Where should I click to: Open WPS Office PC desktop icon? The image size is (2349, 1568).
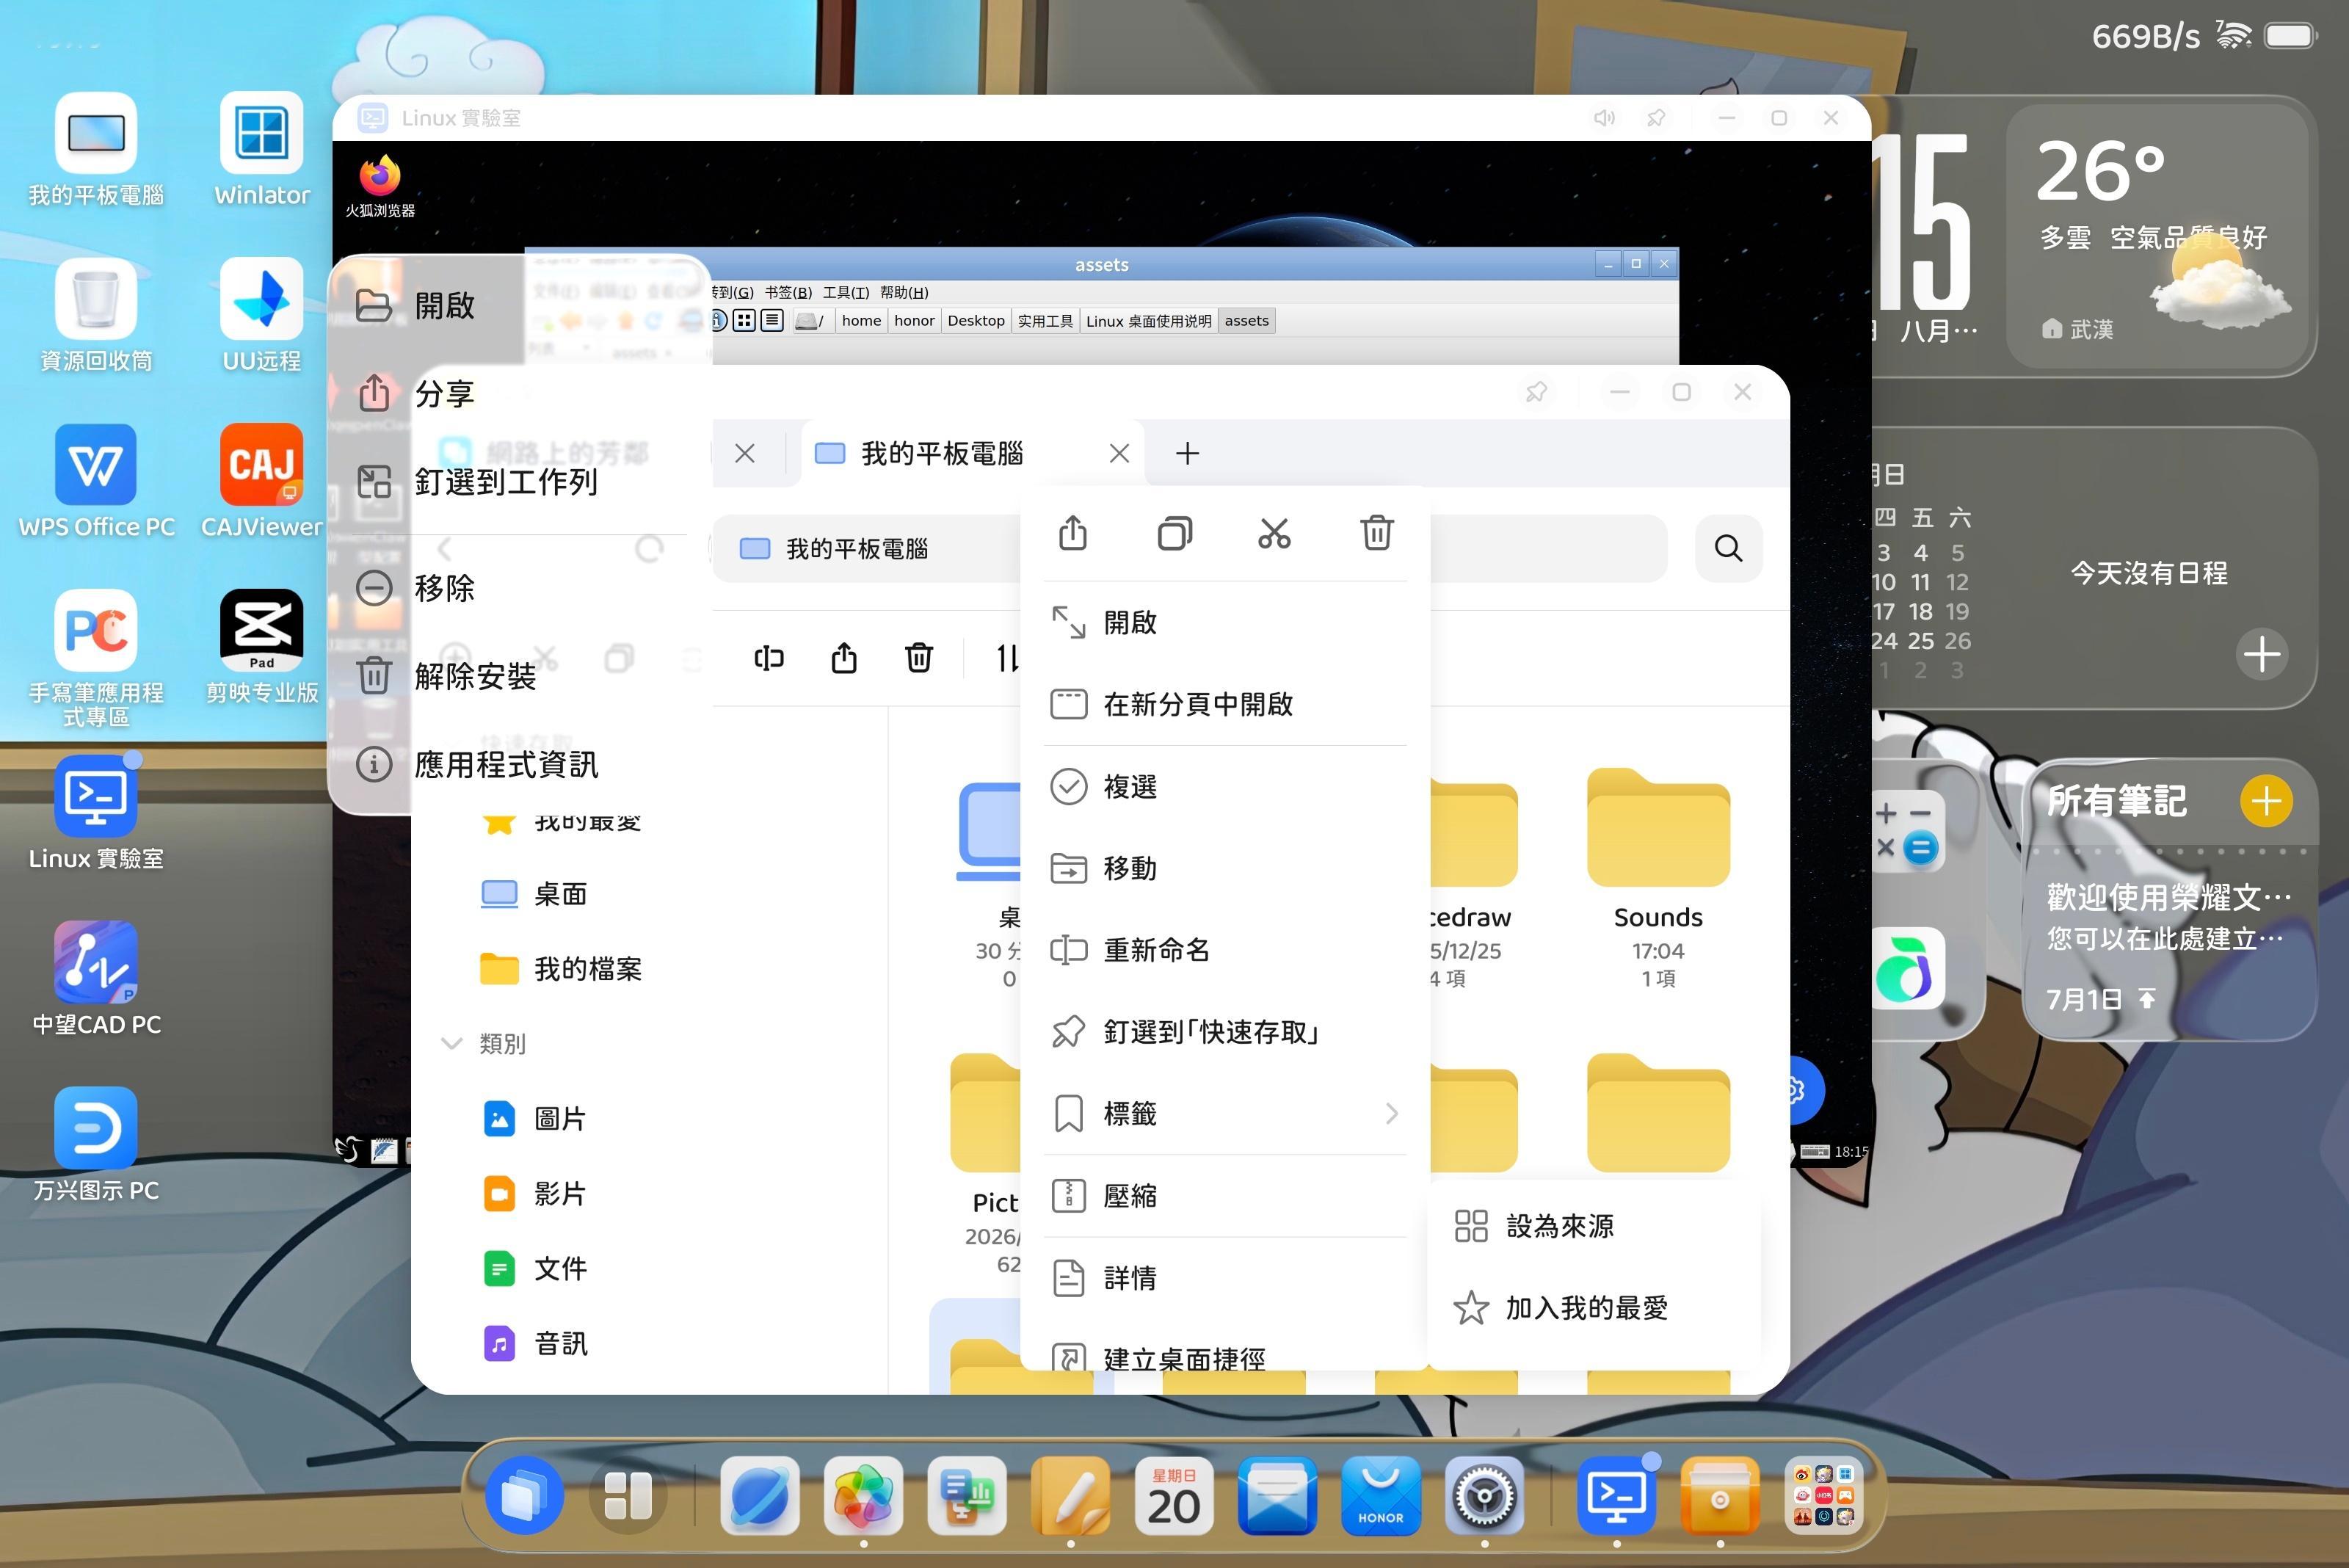tap(96, 481)
